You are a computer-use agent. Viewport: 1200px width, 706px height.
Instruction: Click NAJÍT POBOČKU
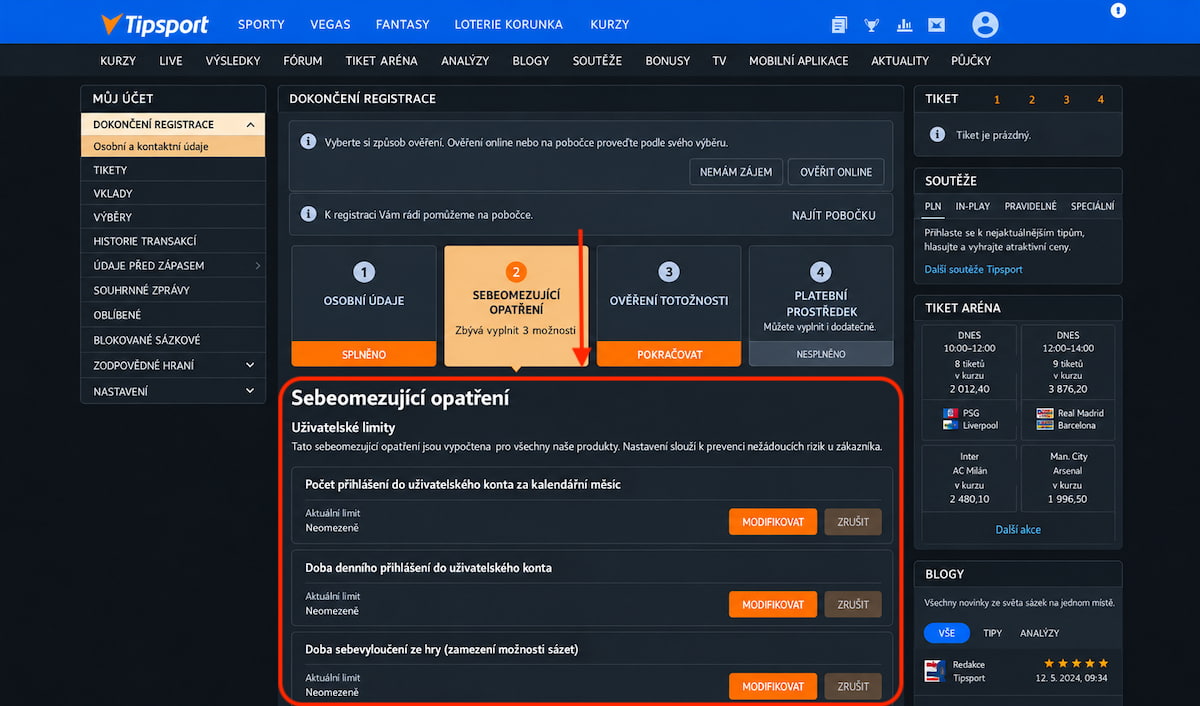(x=834, y=215)
